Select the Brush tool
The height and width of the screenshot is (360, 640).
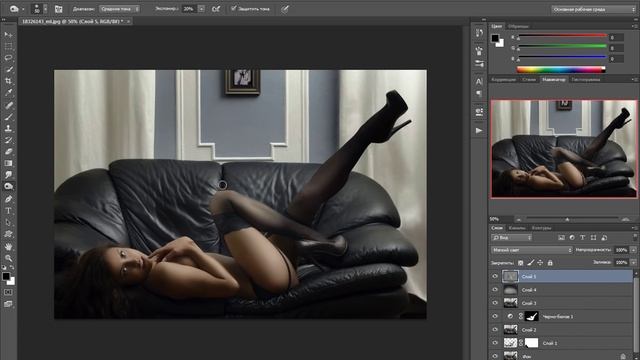click(x=8, y=117)
